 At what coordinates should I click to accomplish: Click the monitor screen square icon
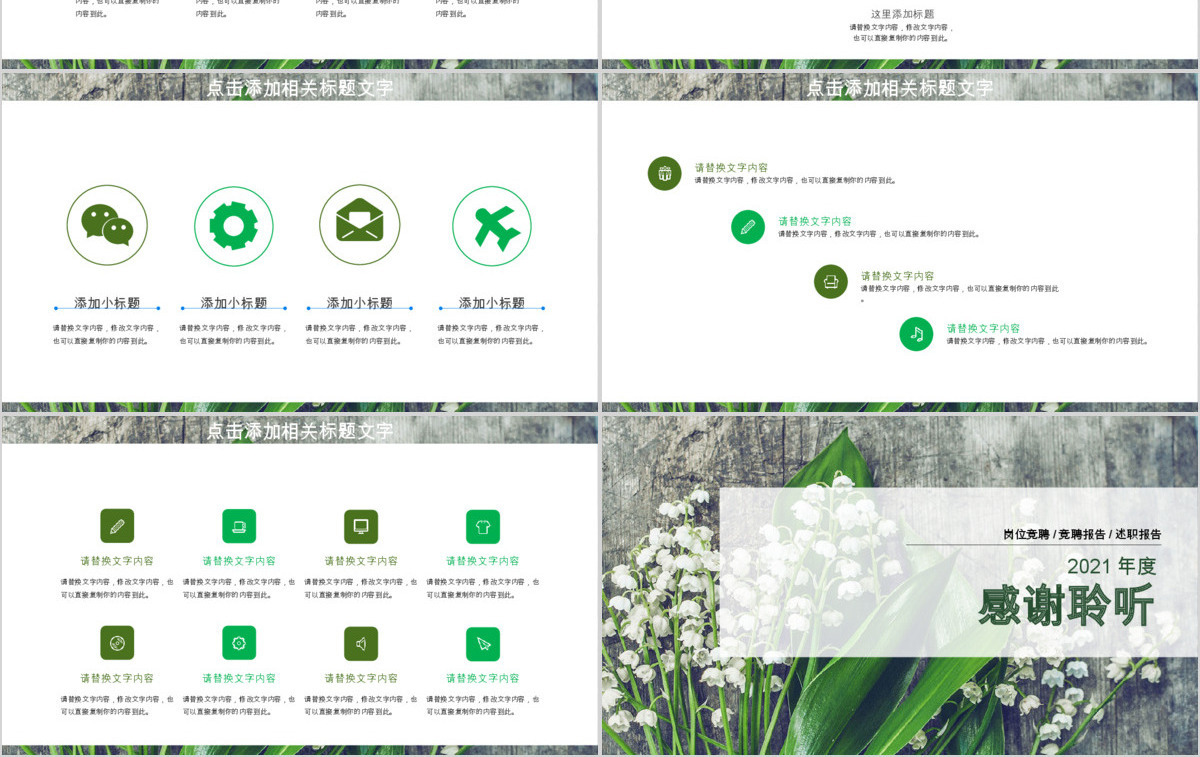pos(361,526)
